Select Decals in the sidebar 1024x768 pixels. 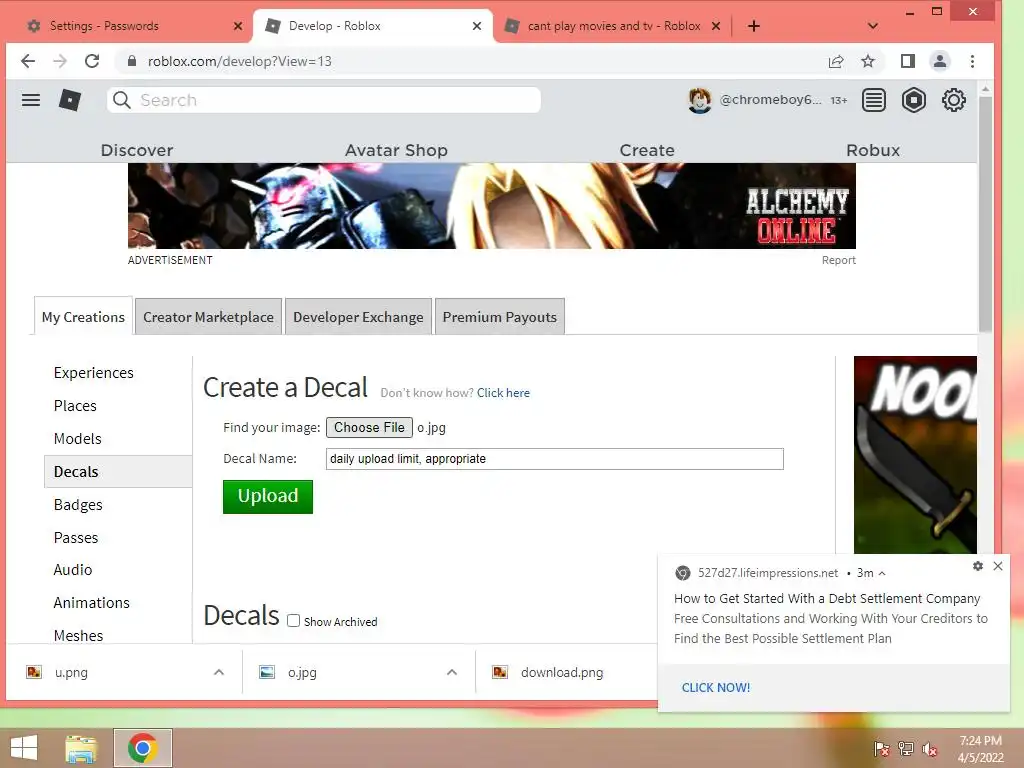click(118, 472)
